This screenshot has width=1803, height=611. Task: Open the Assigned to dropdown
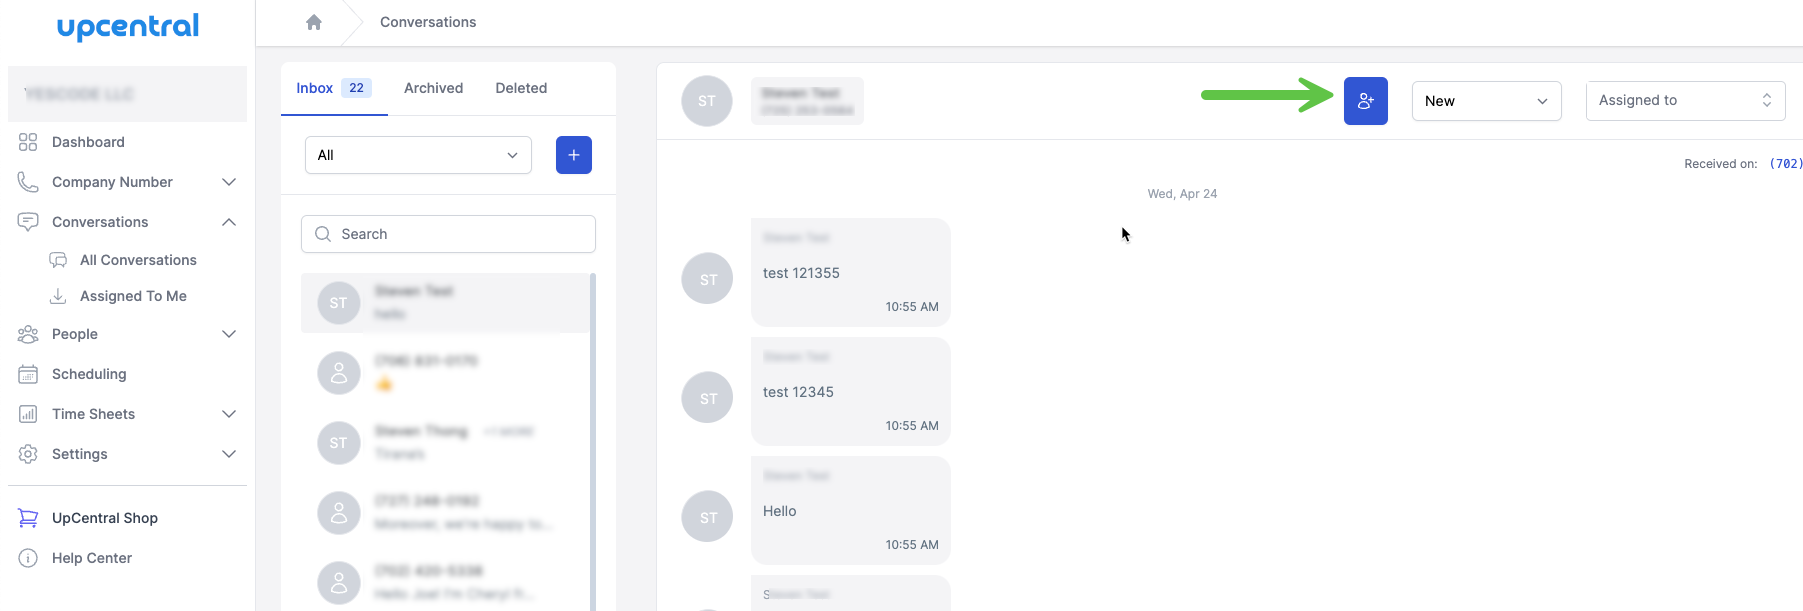point(1685,100)
